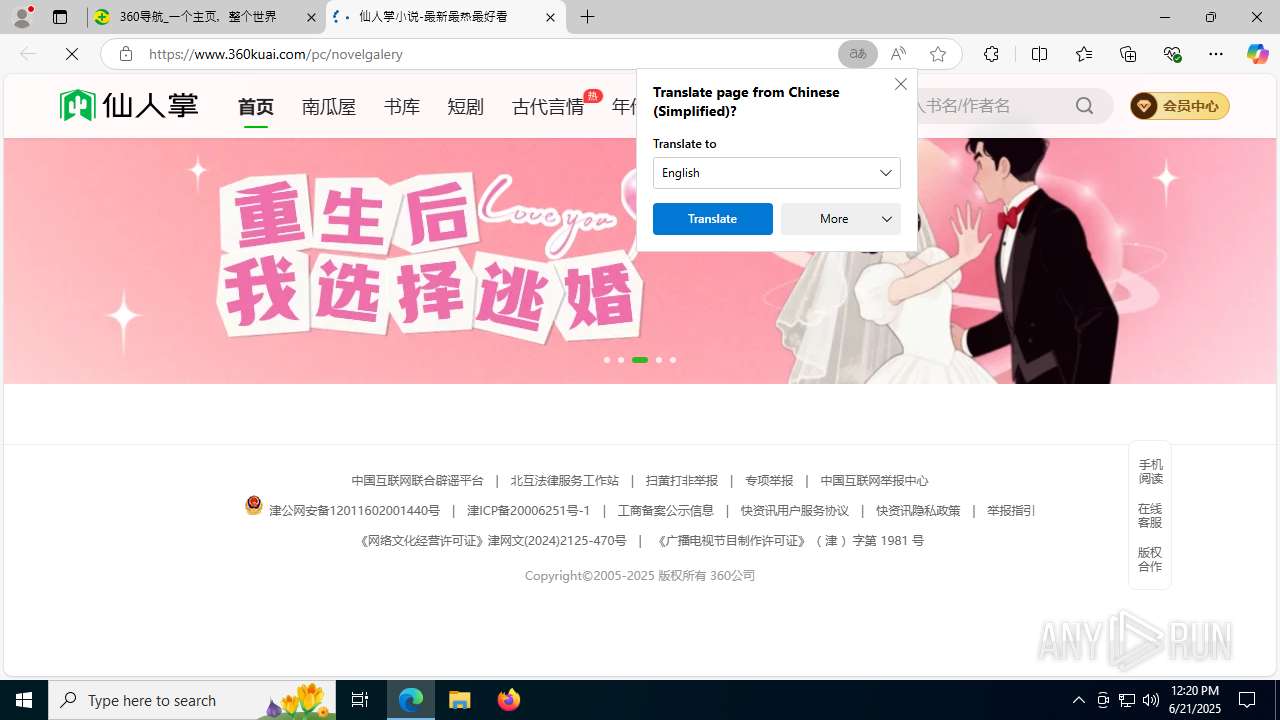Close the 360导航 tab
1280x720 pixels.
point(311,17)
